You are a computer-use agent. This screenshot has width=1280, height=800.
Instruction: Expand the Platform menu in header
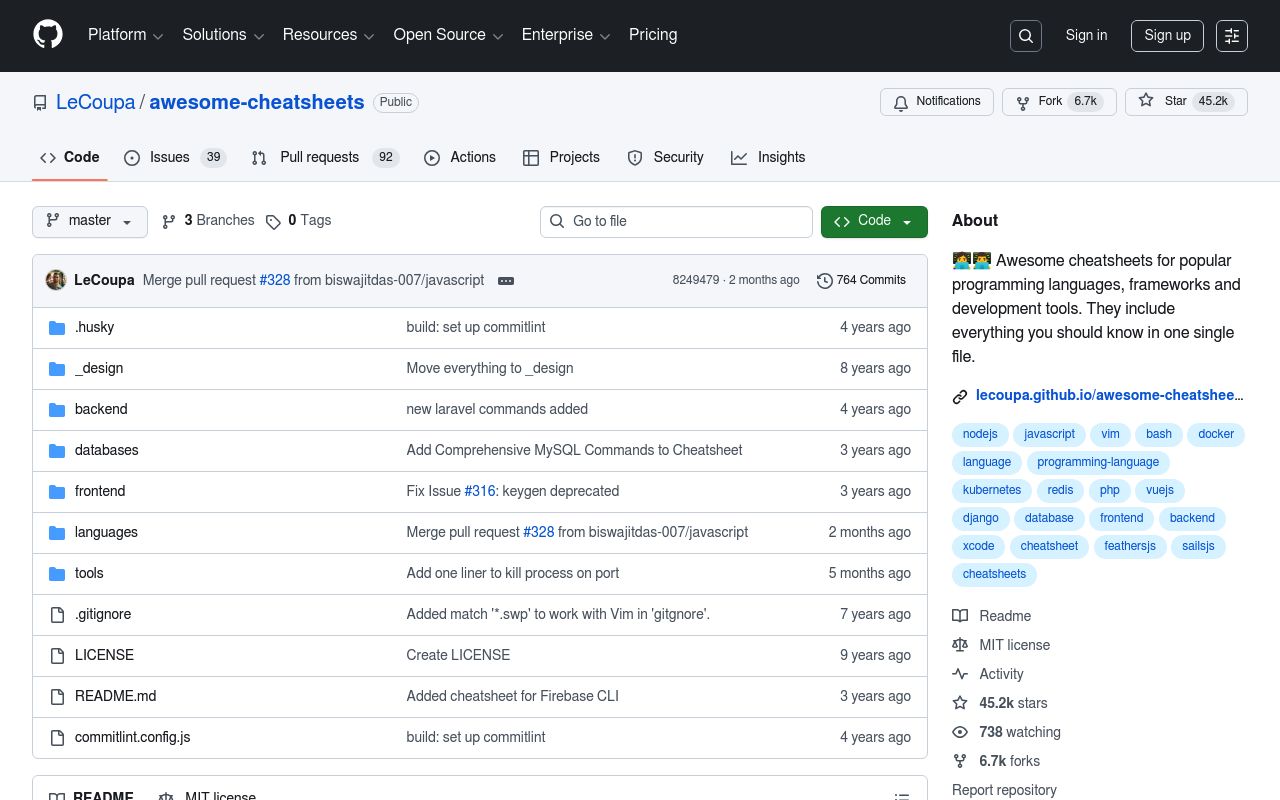pyautogui.click(x=125, y=35)
